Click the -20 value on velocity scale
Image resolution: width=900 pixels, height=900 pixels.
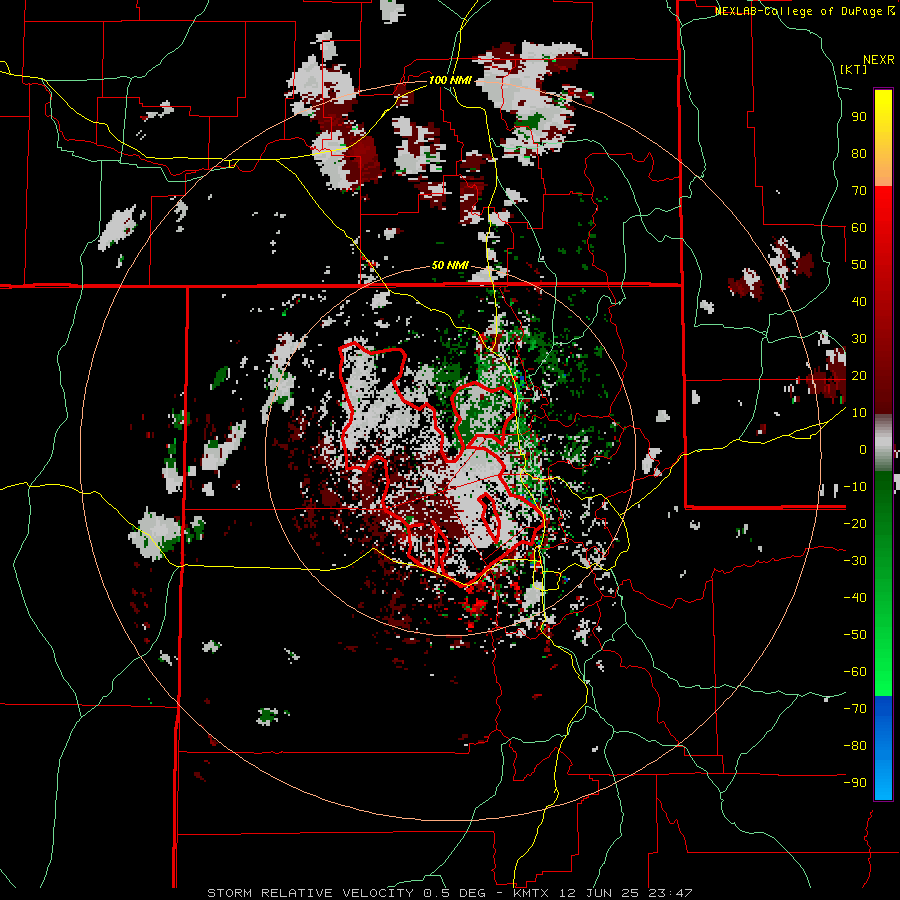click(855, 523)
